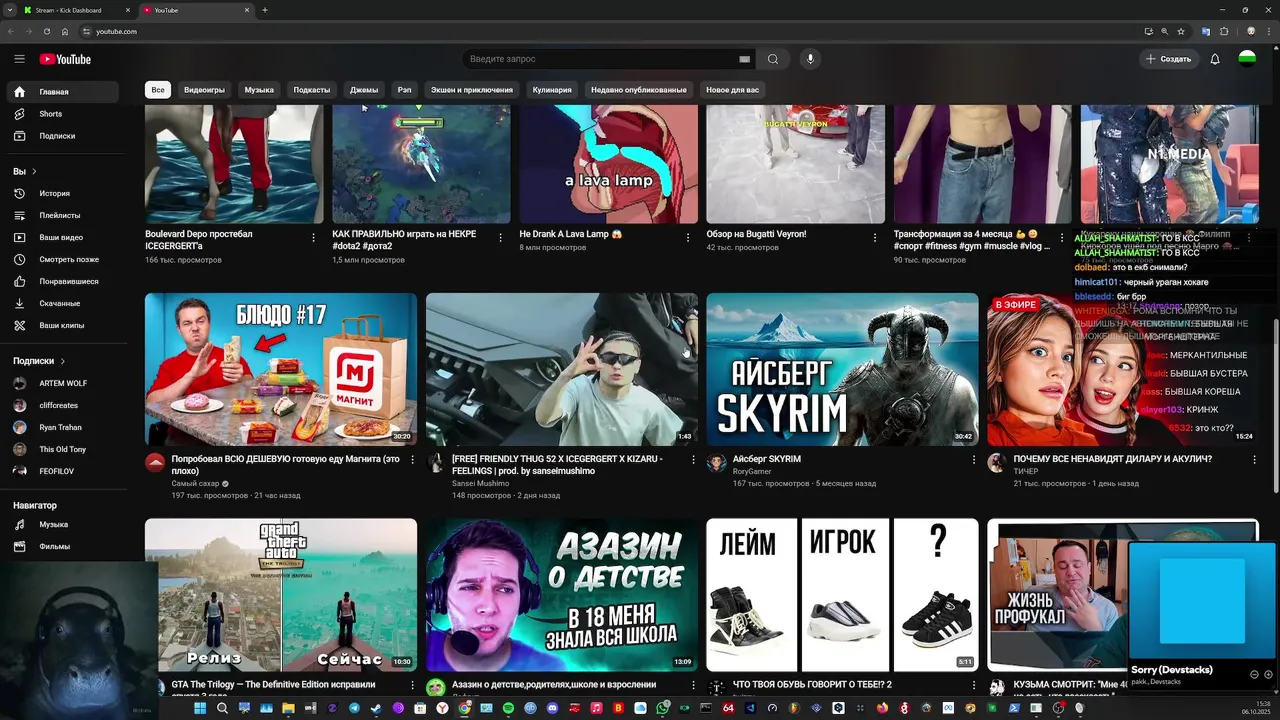Image resolution: width=1280 pixels, height=720 pixels.
Task: Open Понравившиеся in the sidebar
Action: 64,281
